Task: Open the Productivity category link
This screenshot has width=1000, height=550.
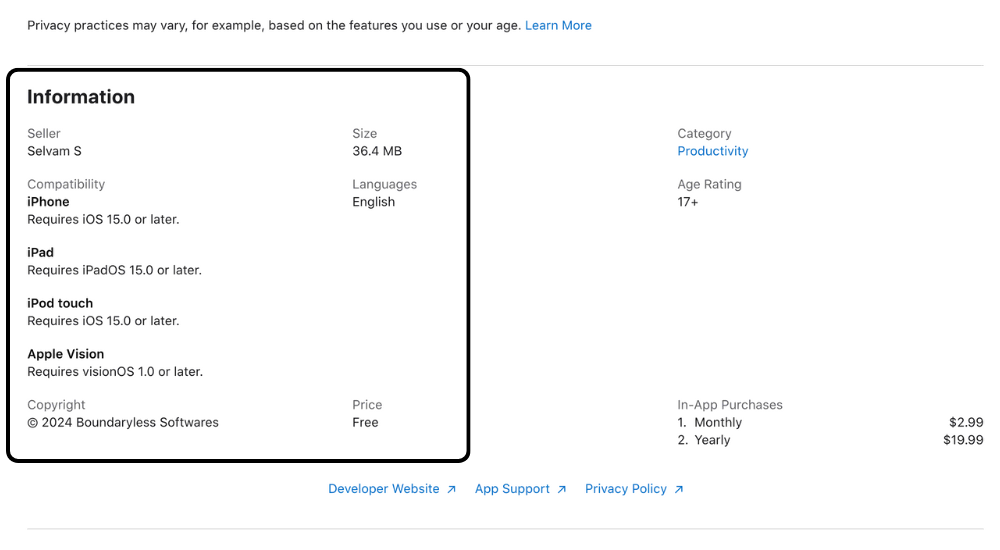Action: click(712, 151)
